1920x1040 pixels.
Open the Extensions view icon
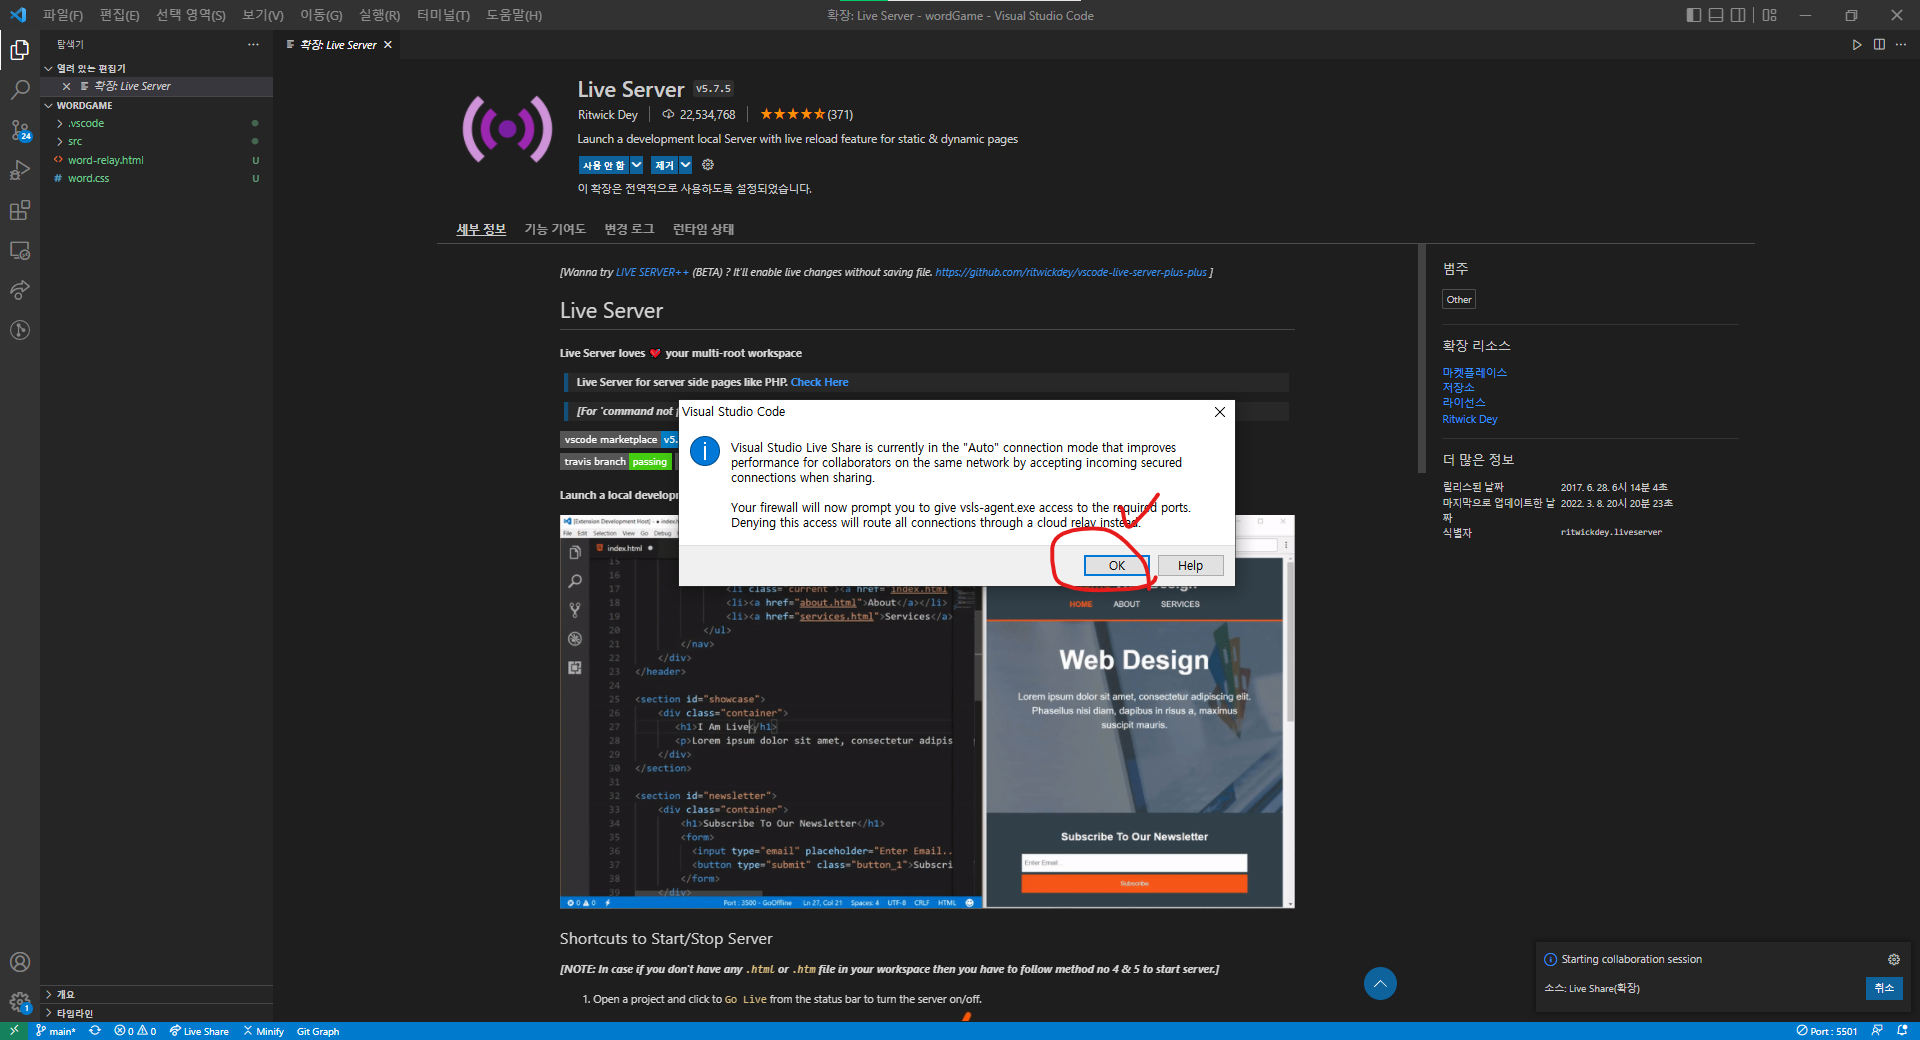[20, 210]
